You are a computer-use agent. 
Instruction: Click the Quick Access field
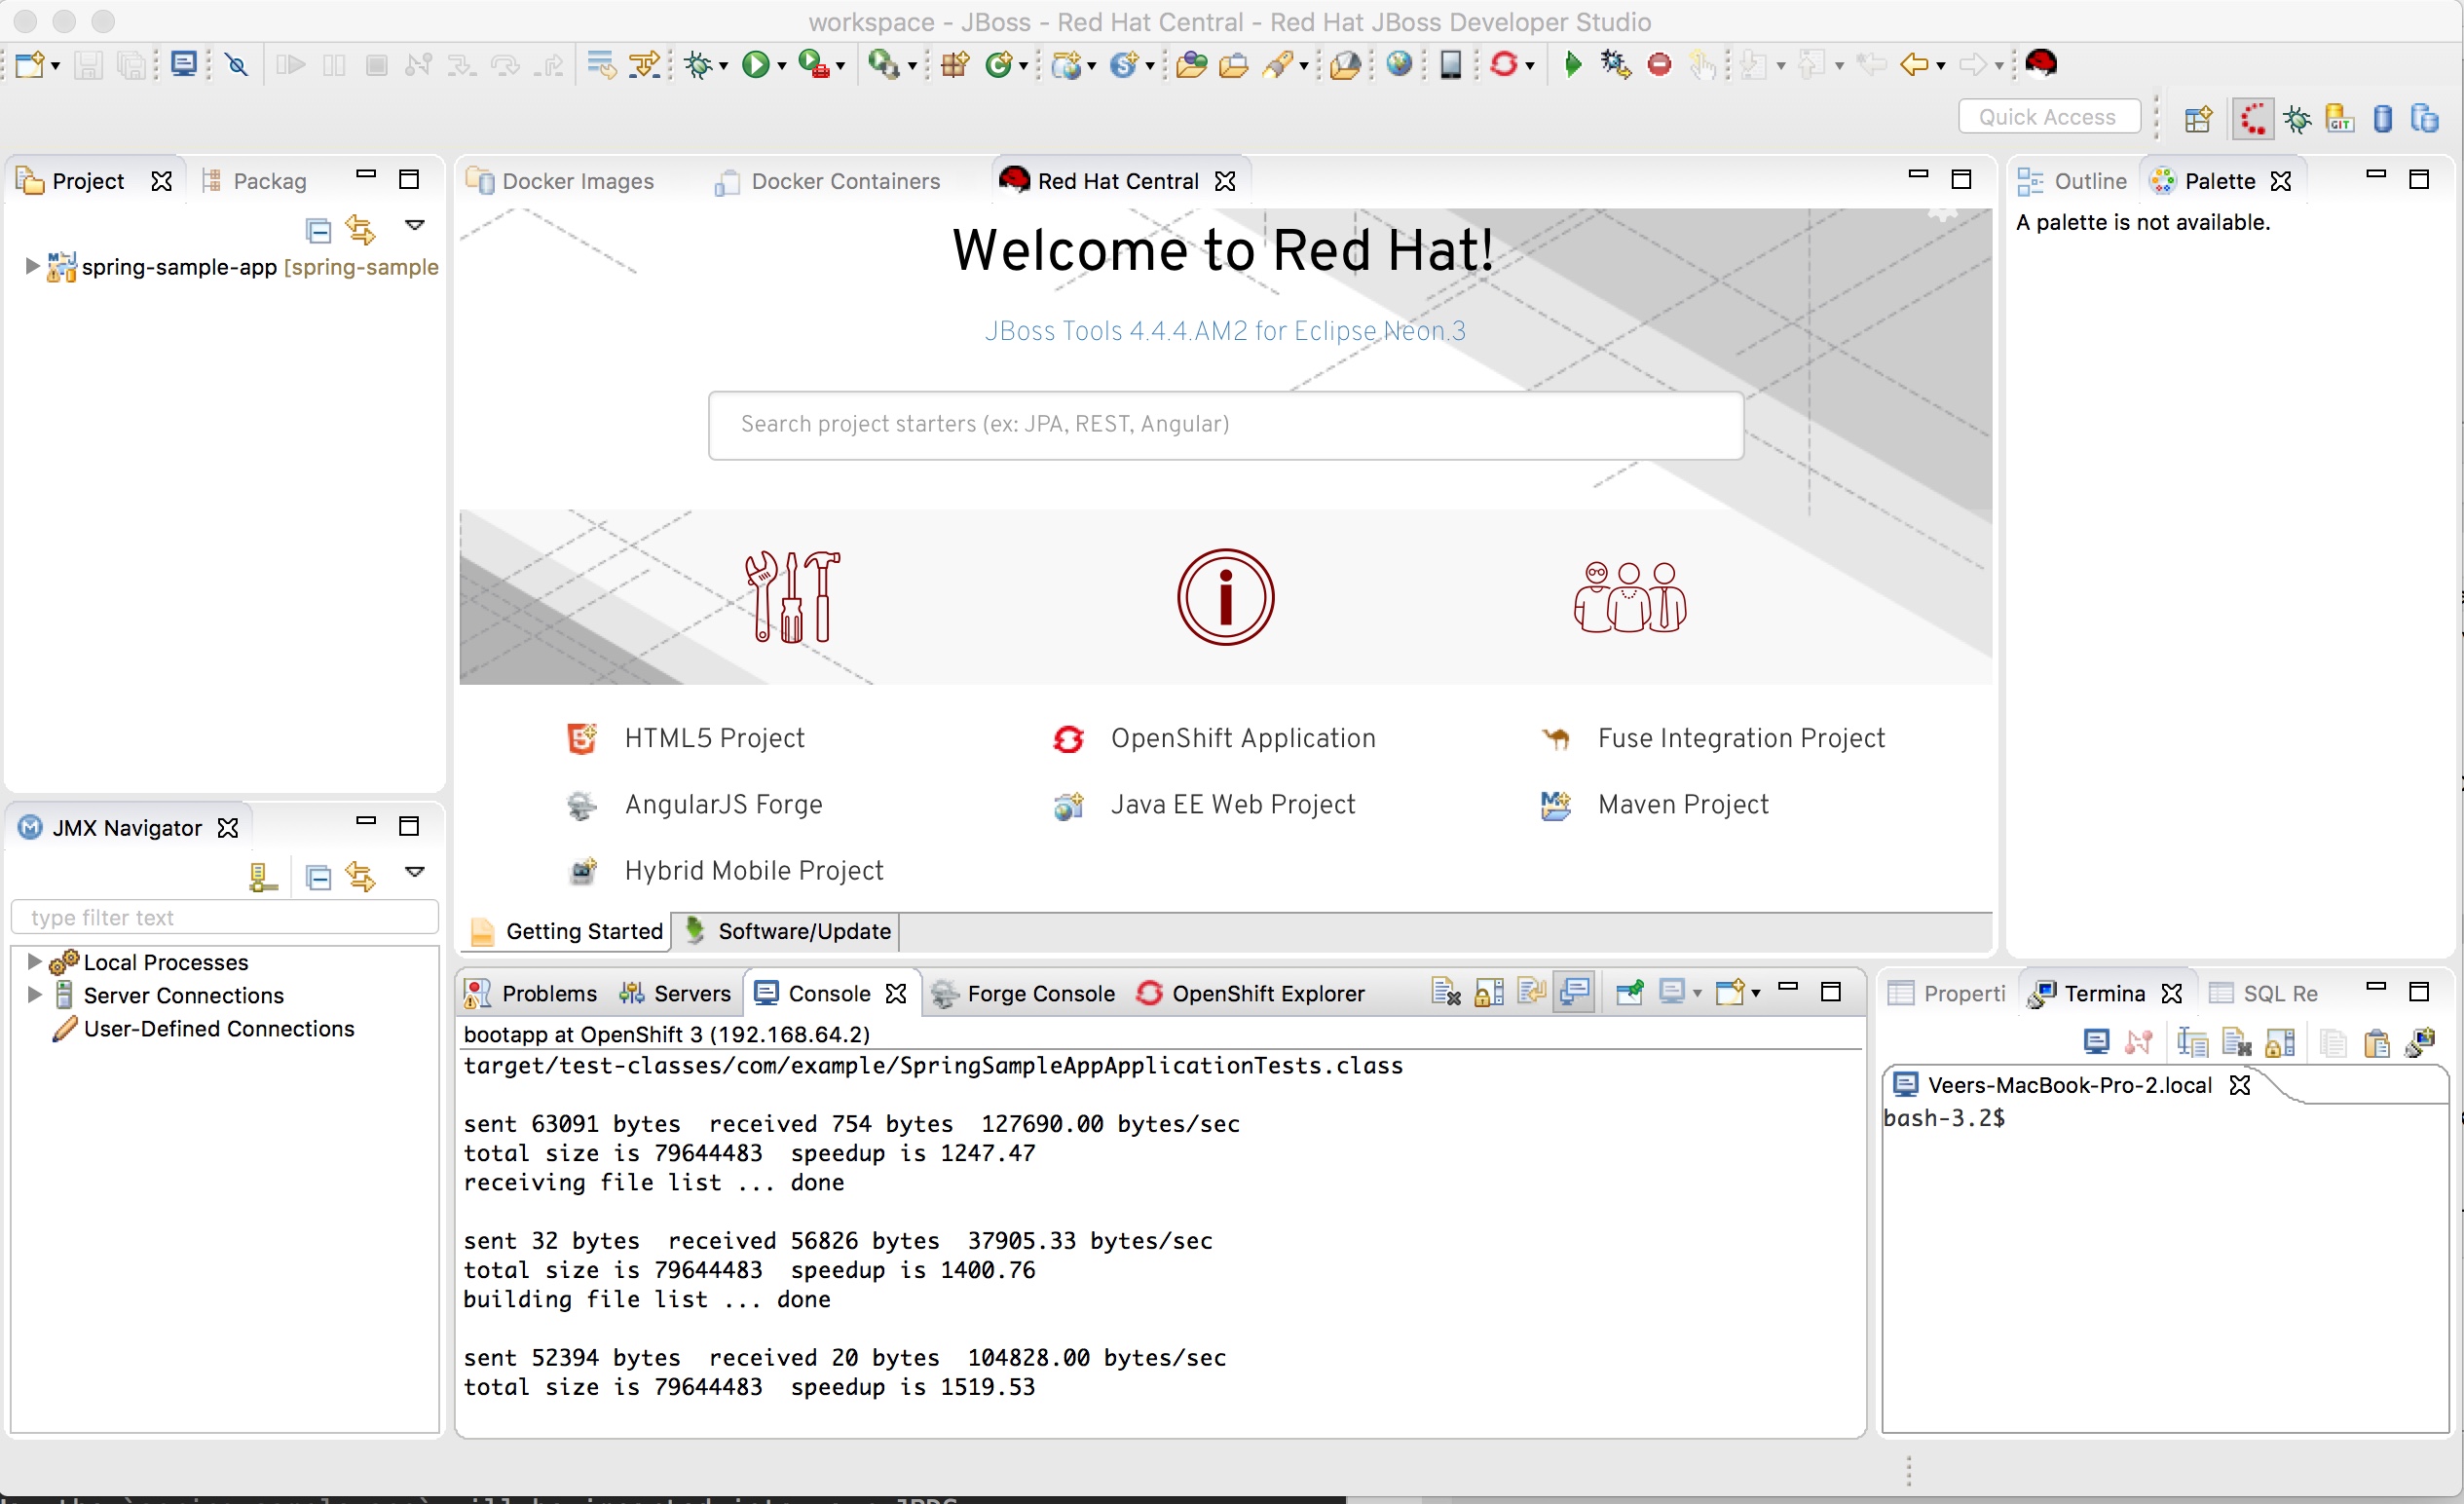click(x=2048, y=117)
